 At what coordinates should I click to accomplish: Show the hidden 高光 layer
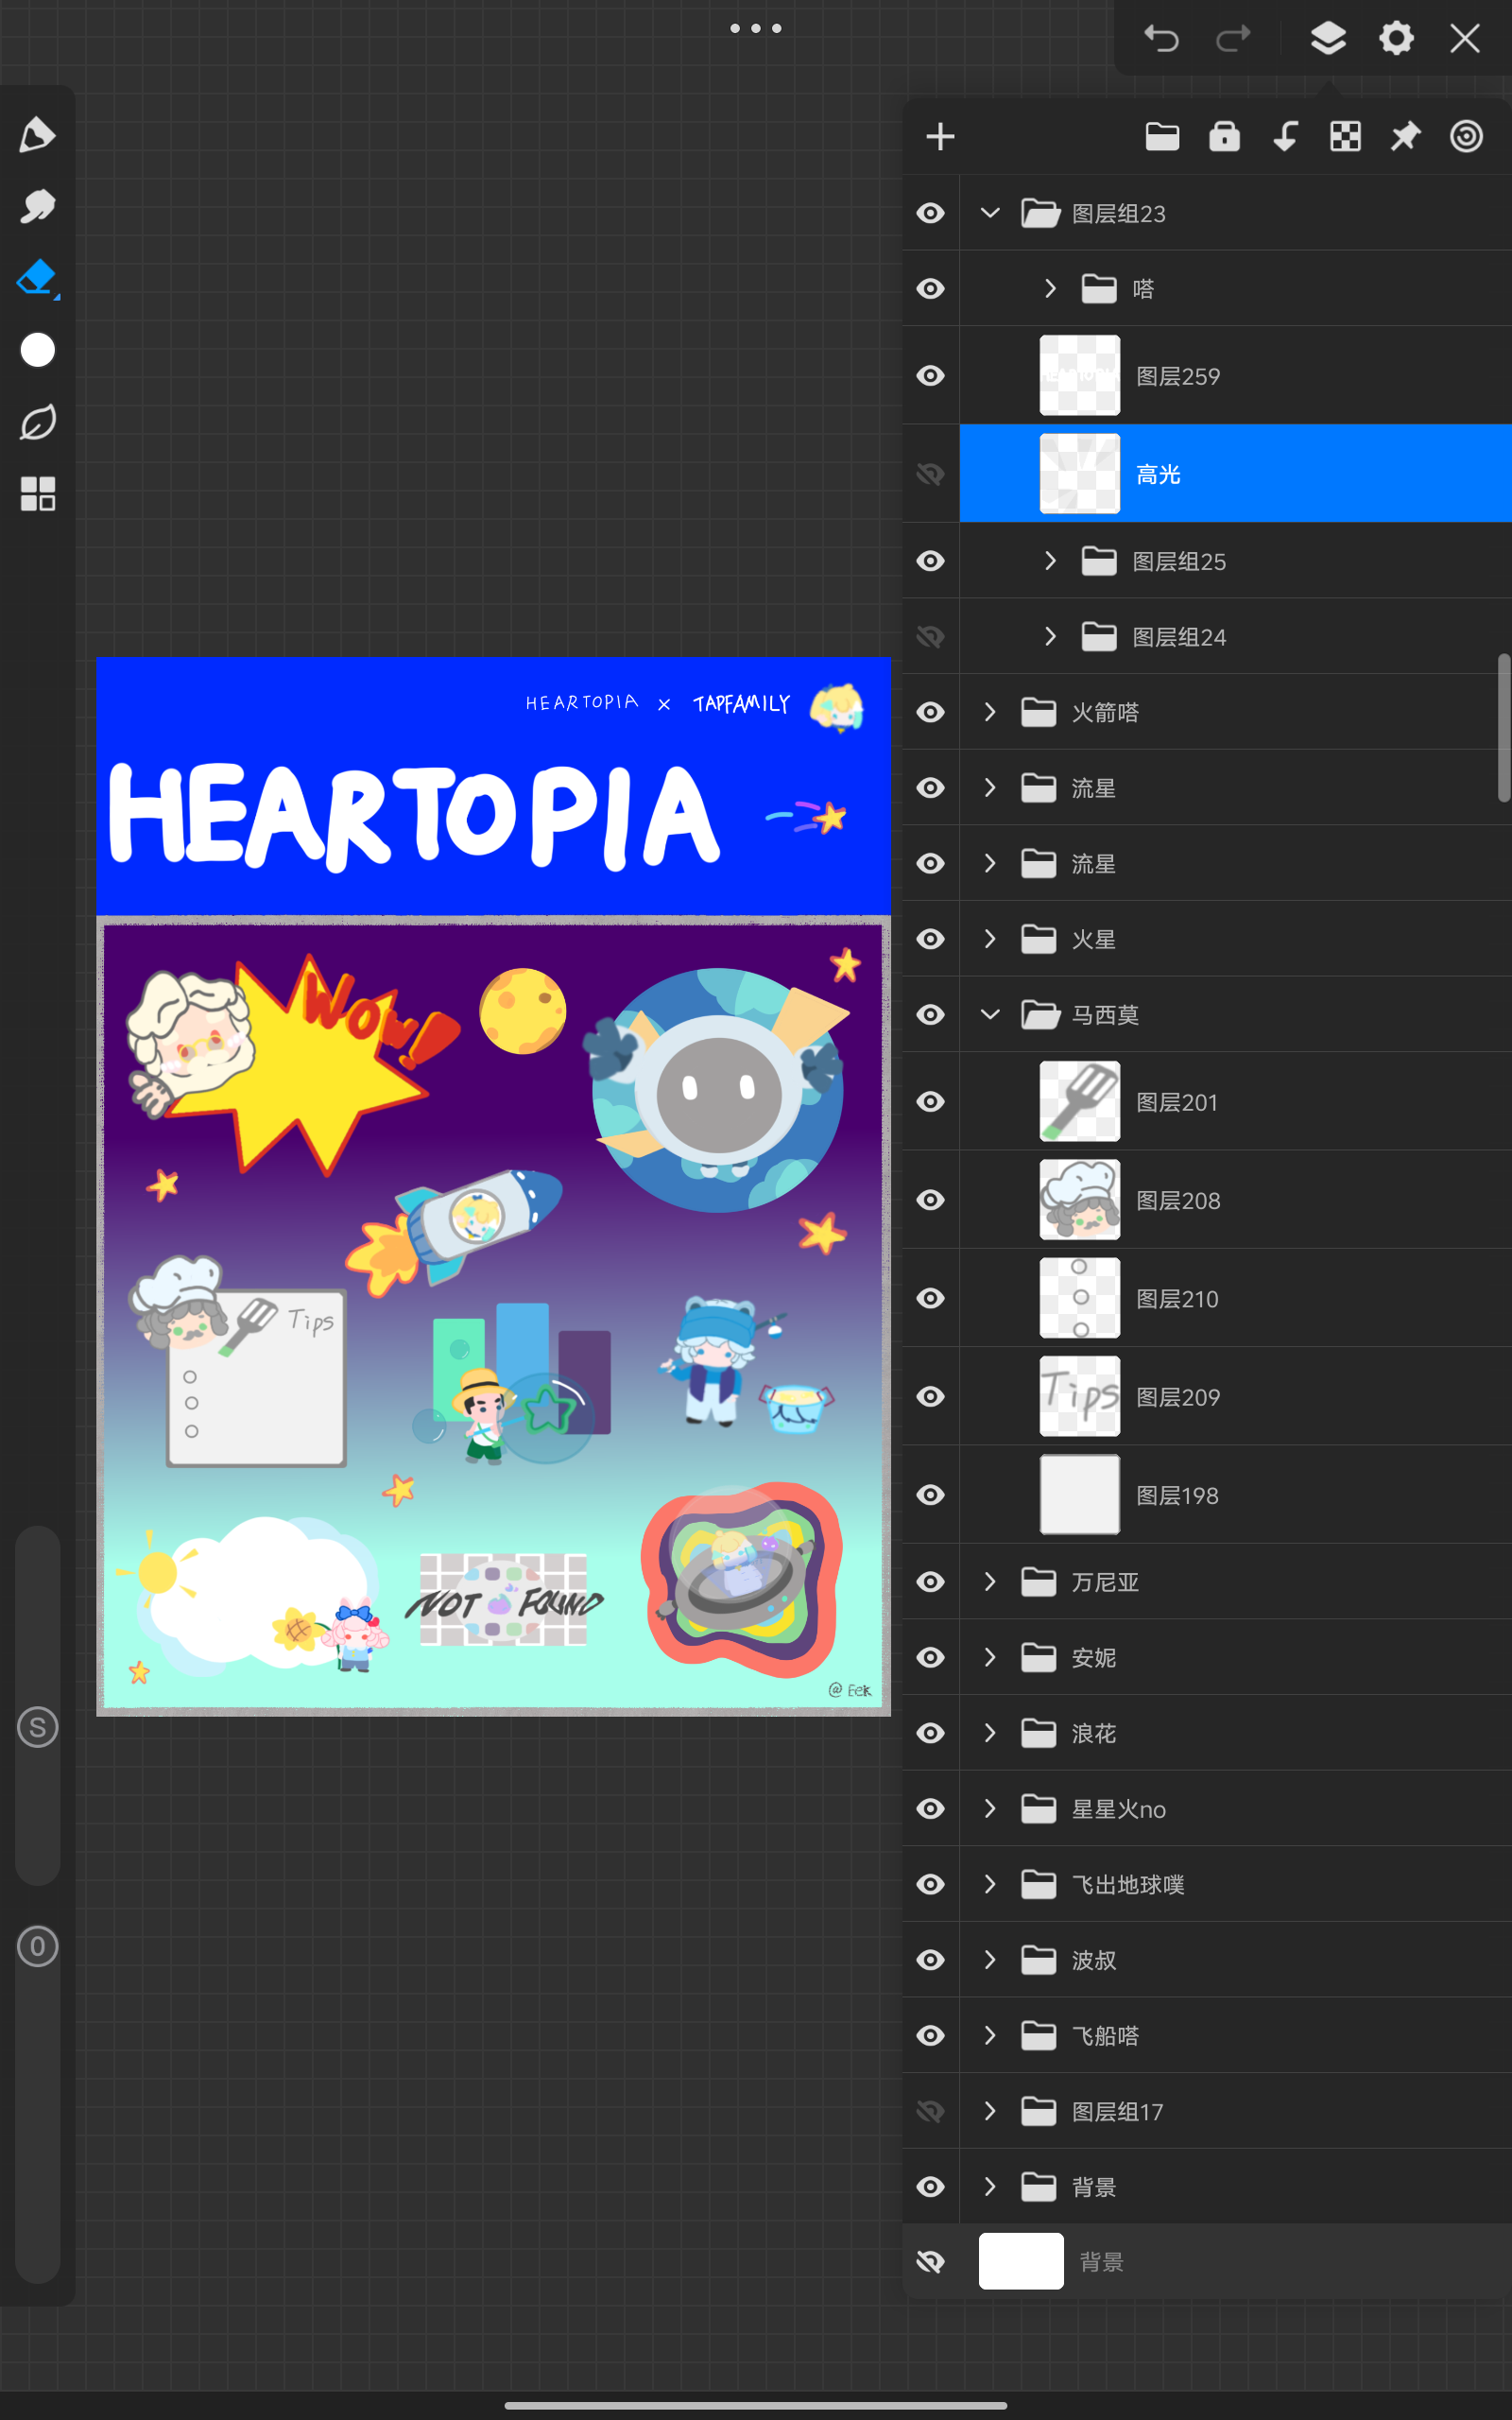(930, 474)
